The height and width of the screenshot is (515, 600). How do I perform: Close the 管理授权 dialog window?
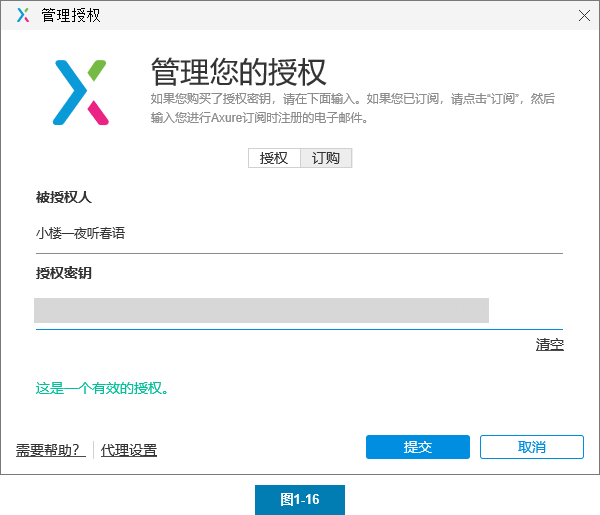pos(584,16)
